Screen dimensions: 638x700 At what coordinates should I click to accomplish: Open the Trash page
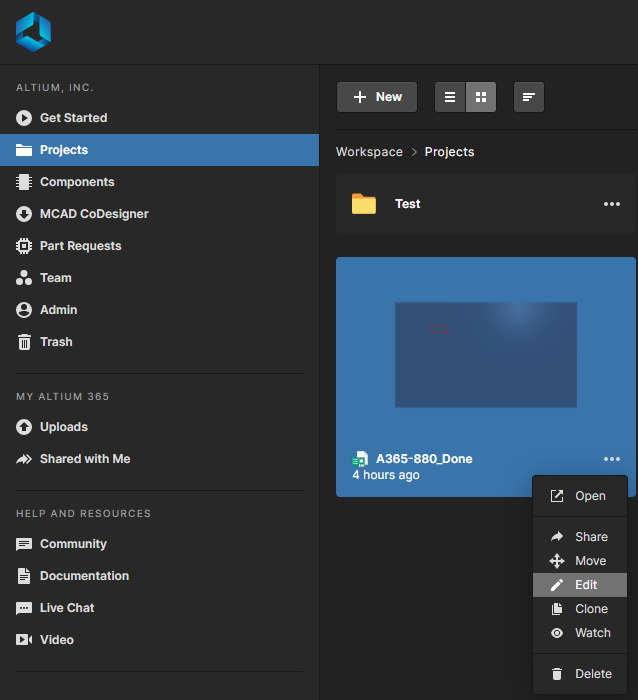point(159,342)
